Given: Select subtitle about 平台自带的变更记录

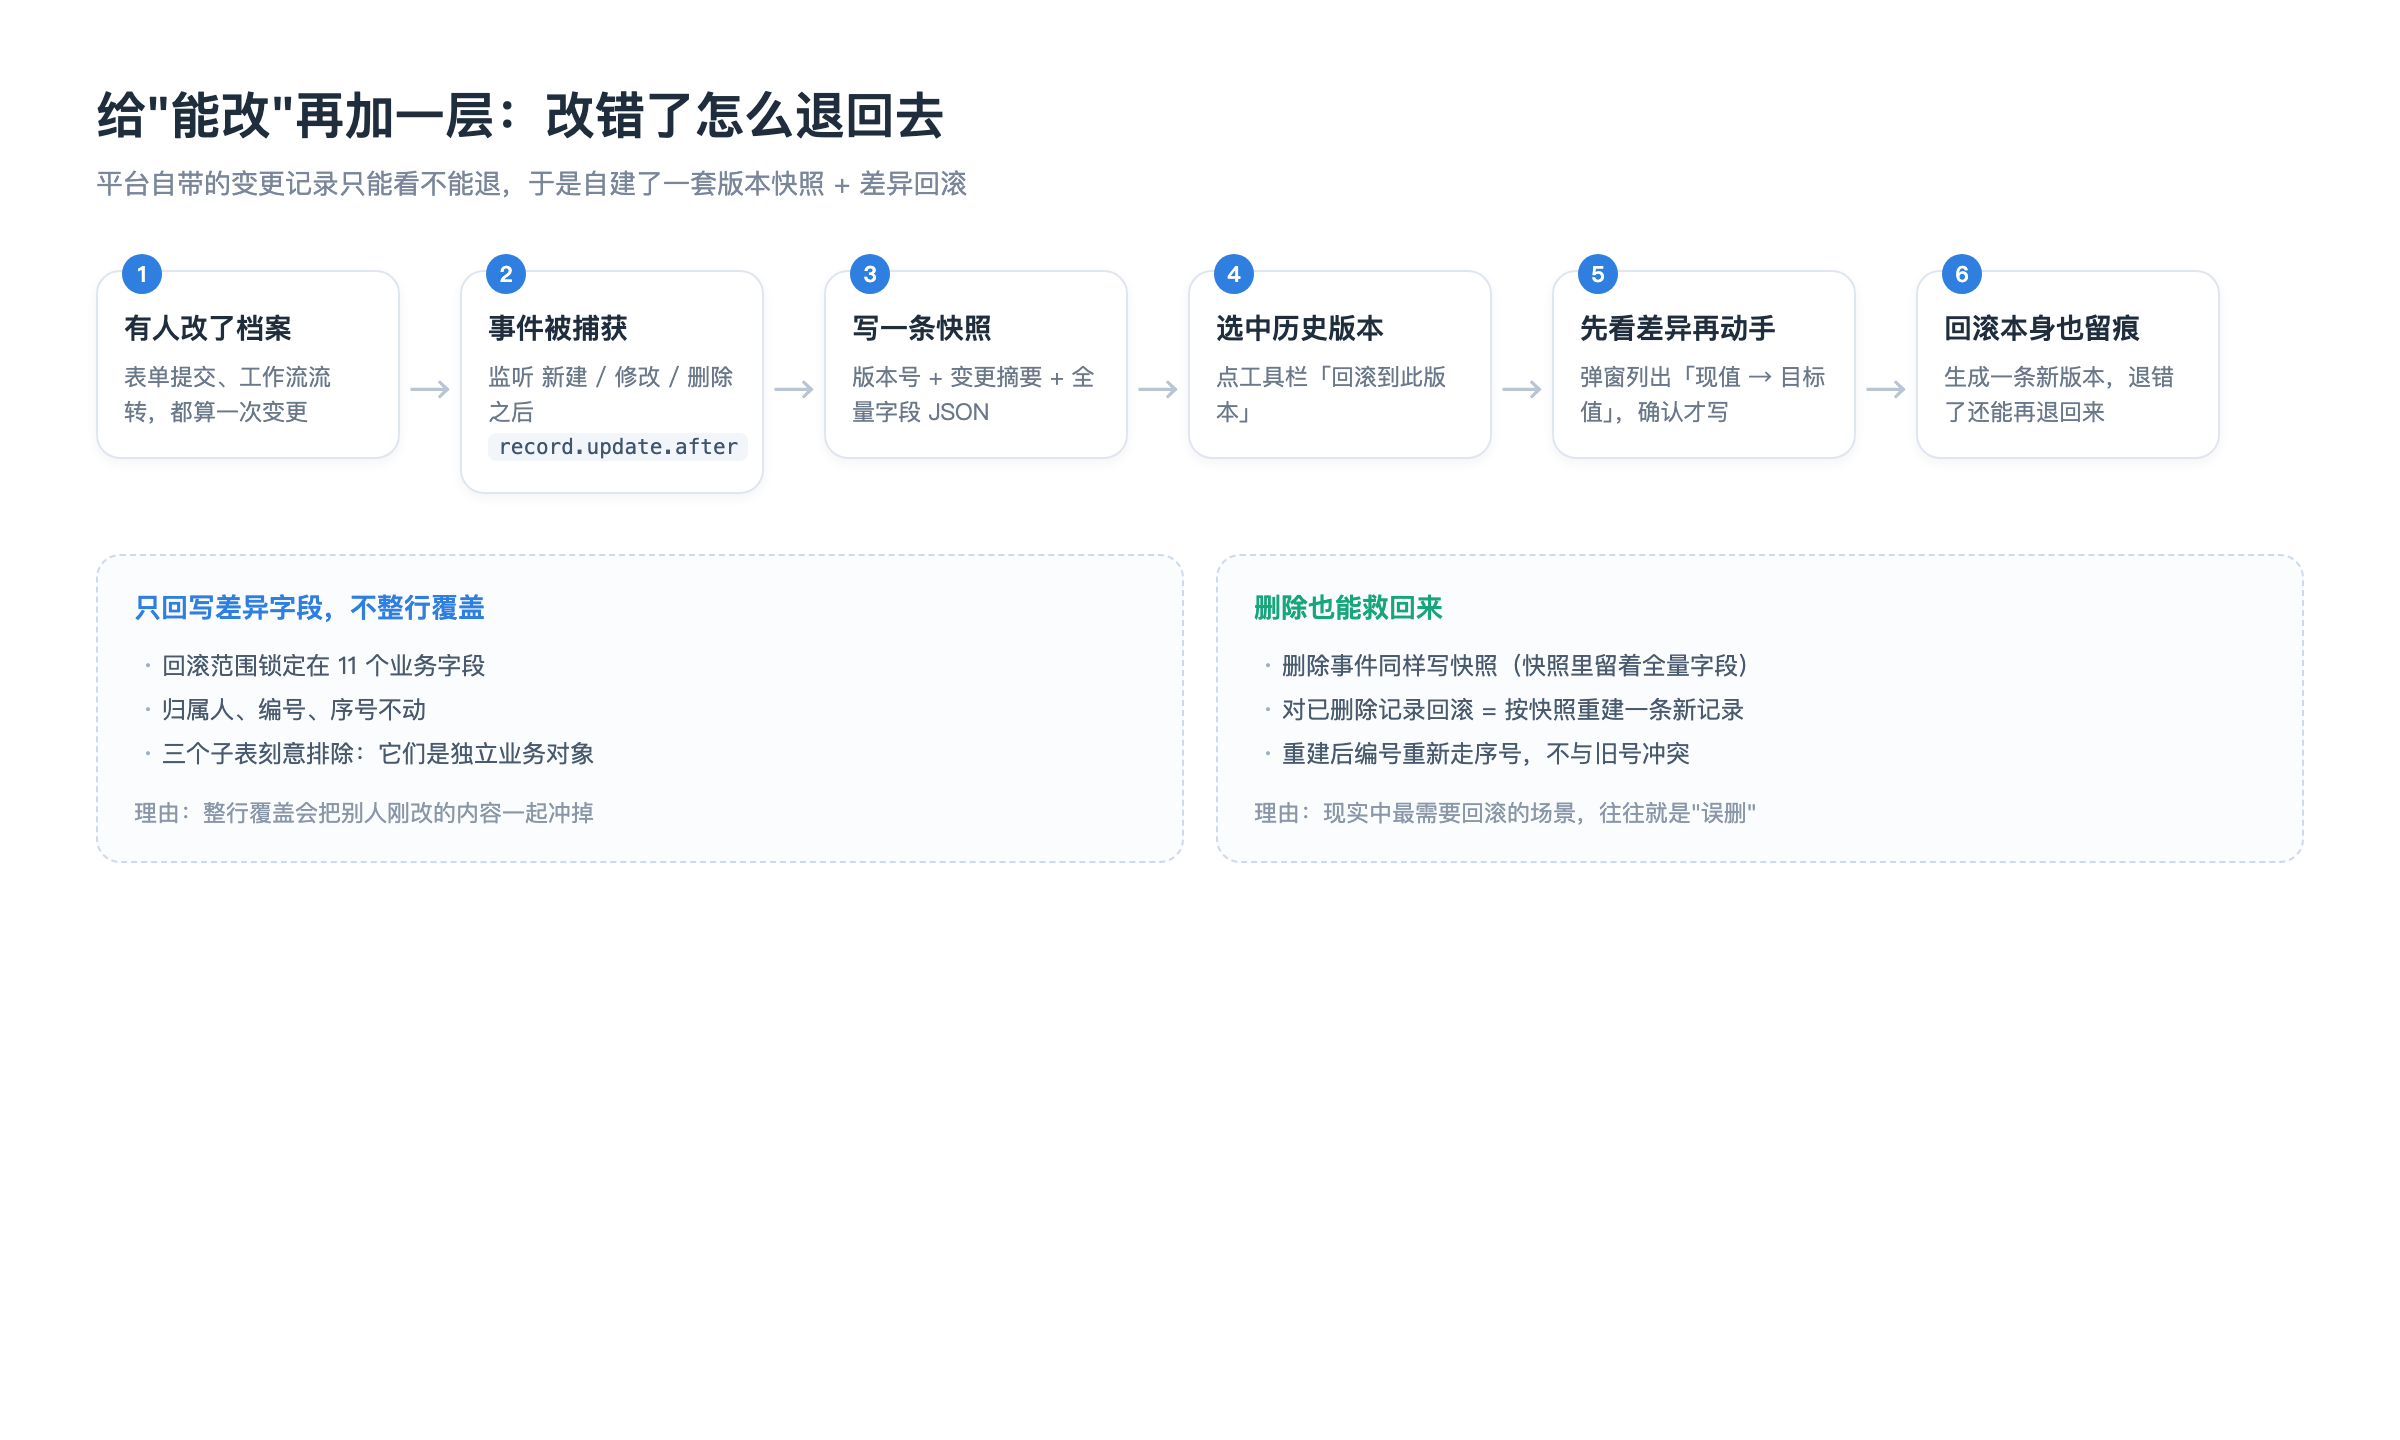Looking at the screenshot, I should 531,184.
